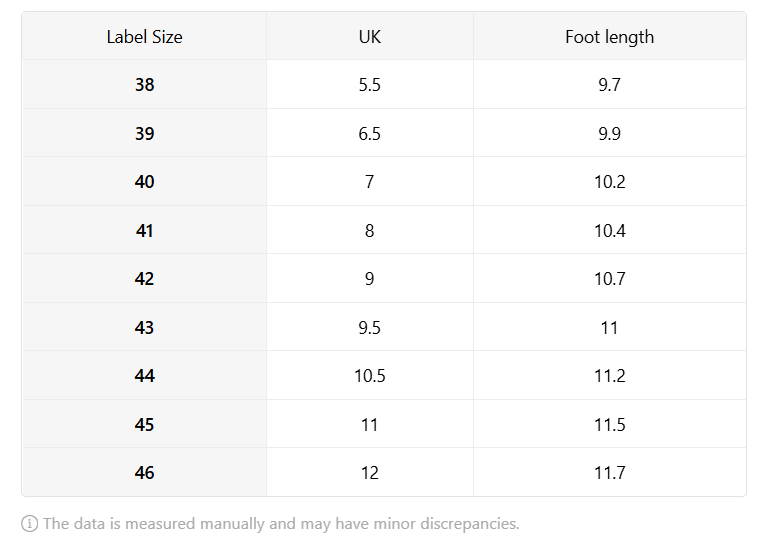Click label size 38 row

384,84
